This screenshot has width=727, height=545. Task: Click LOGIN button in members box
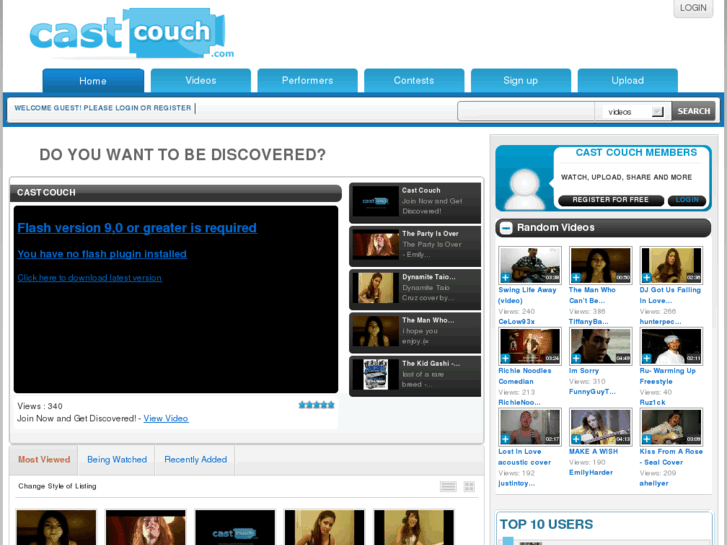tap(687, 200)
